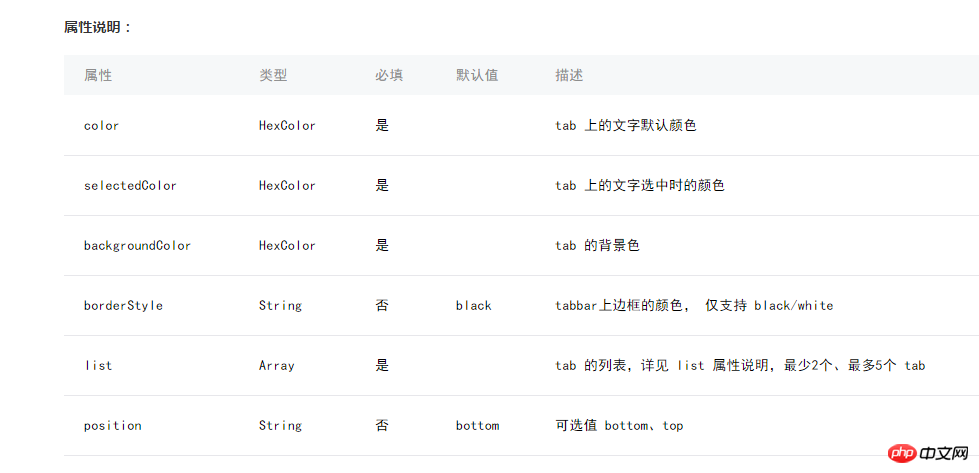Select the list property name cell
Image resolution: width=979 pixels, height=473 pixels.
point(98,366)
